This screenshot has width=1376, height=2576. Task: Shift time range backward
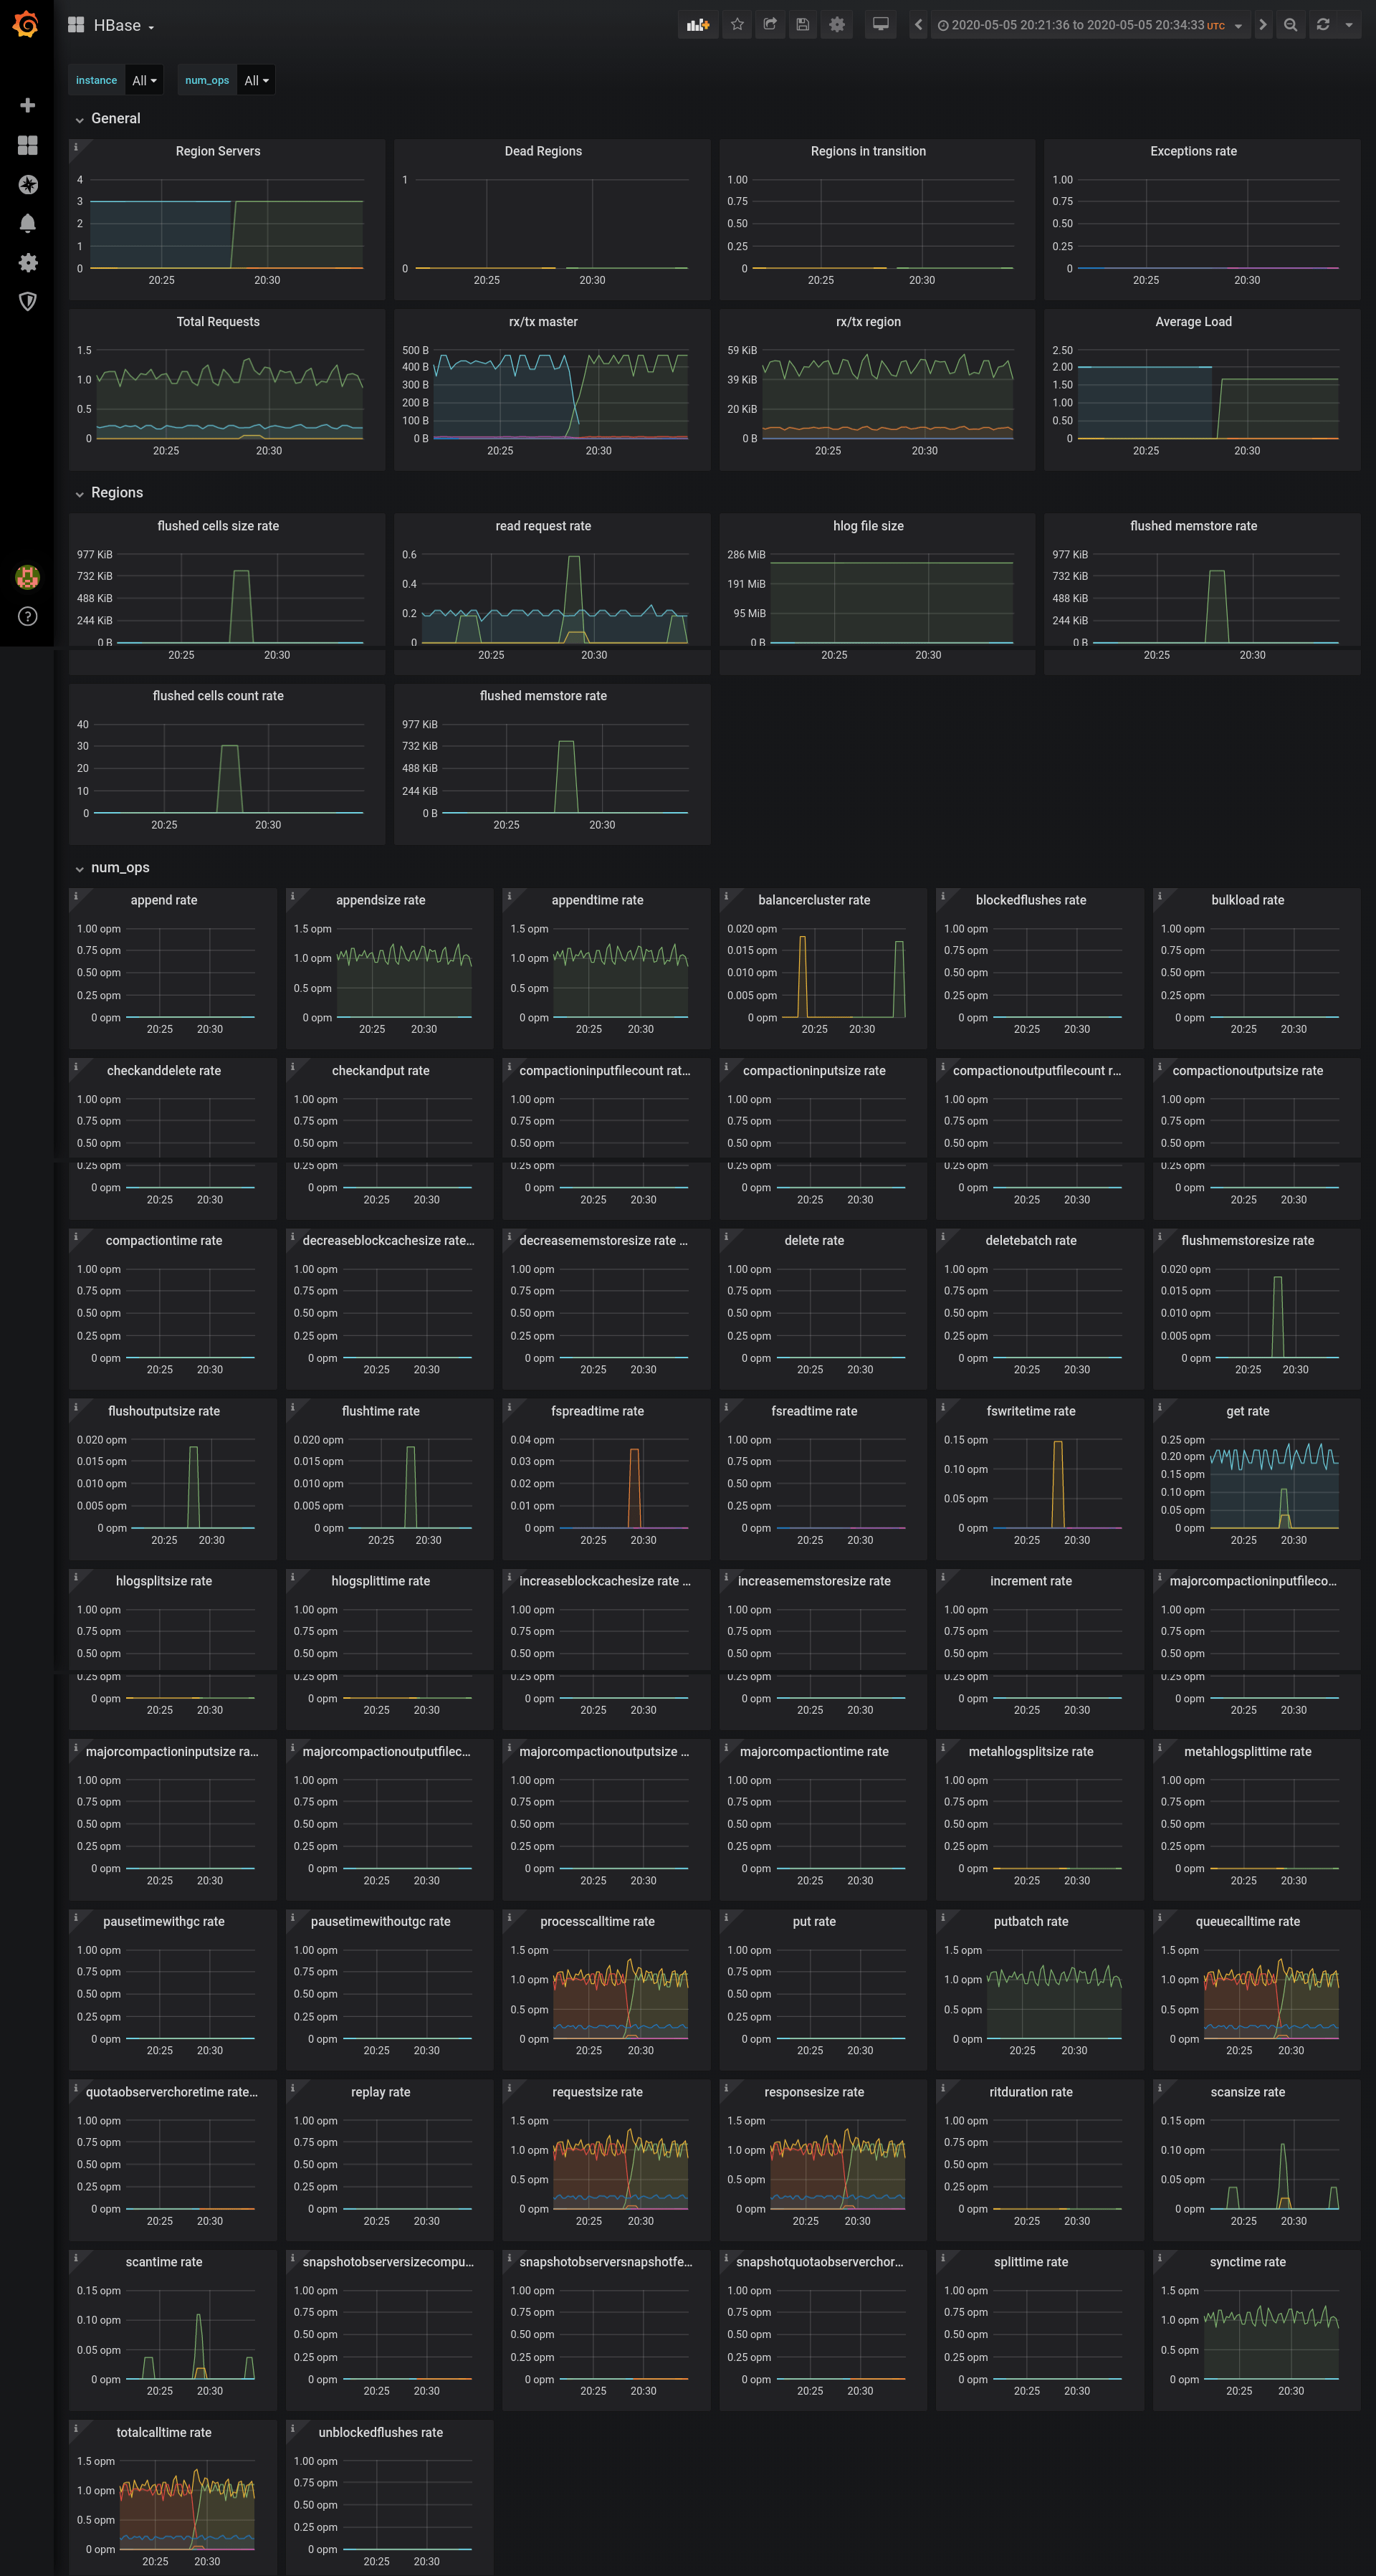(x=918, y=25)
